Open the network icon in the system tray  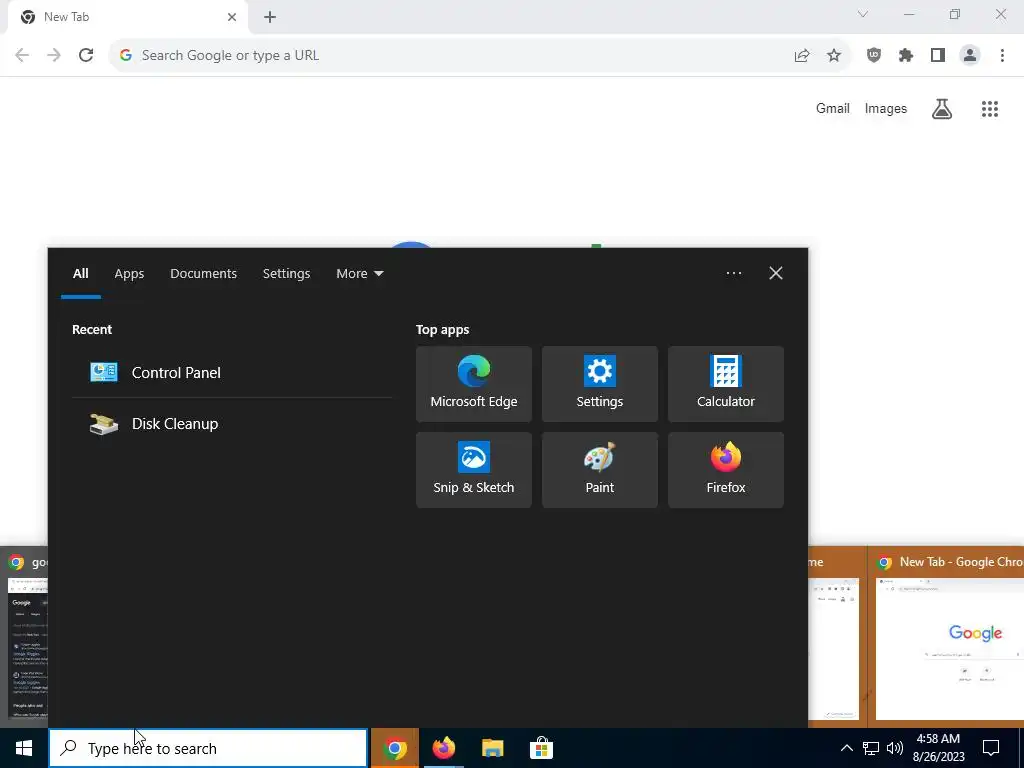coord(871,748)
